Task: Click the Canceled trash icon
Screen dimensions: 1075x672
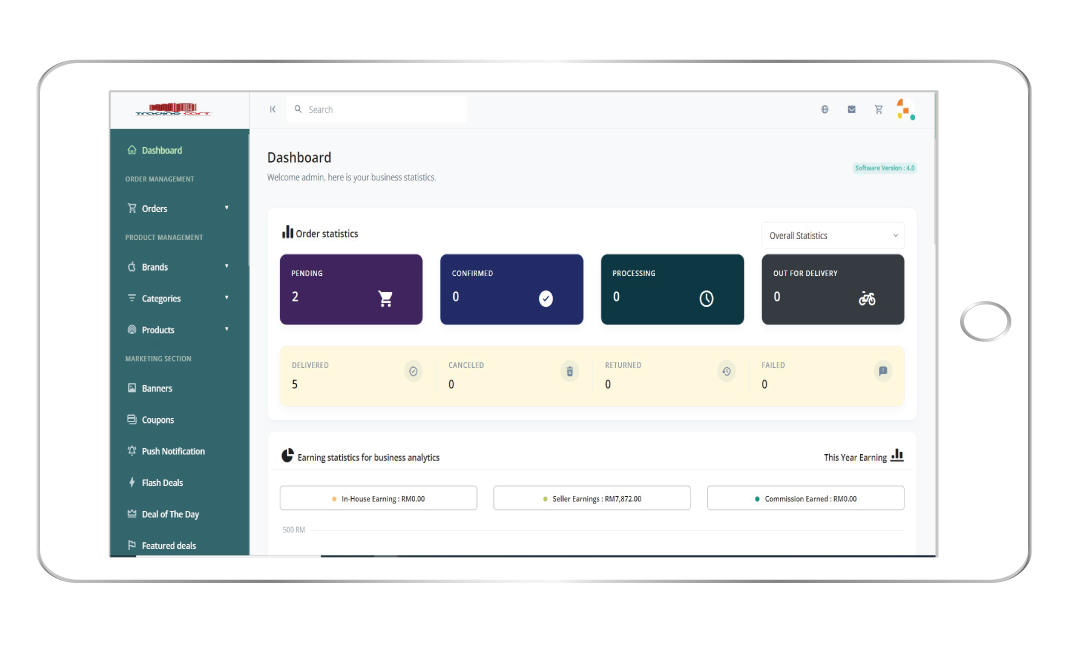Action: (570, 371)
